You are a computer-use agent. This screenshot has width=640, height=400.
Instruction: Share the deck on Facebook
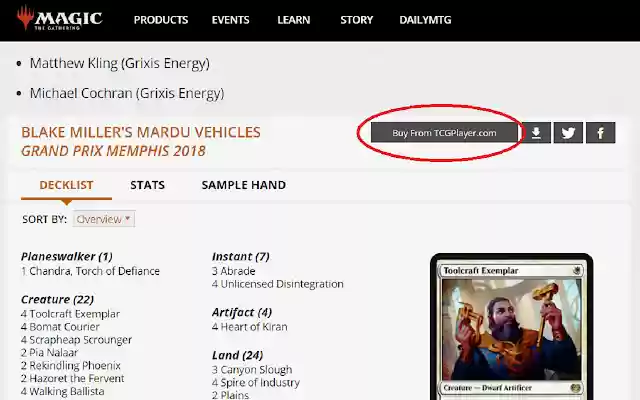point(600,133)
